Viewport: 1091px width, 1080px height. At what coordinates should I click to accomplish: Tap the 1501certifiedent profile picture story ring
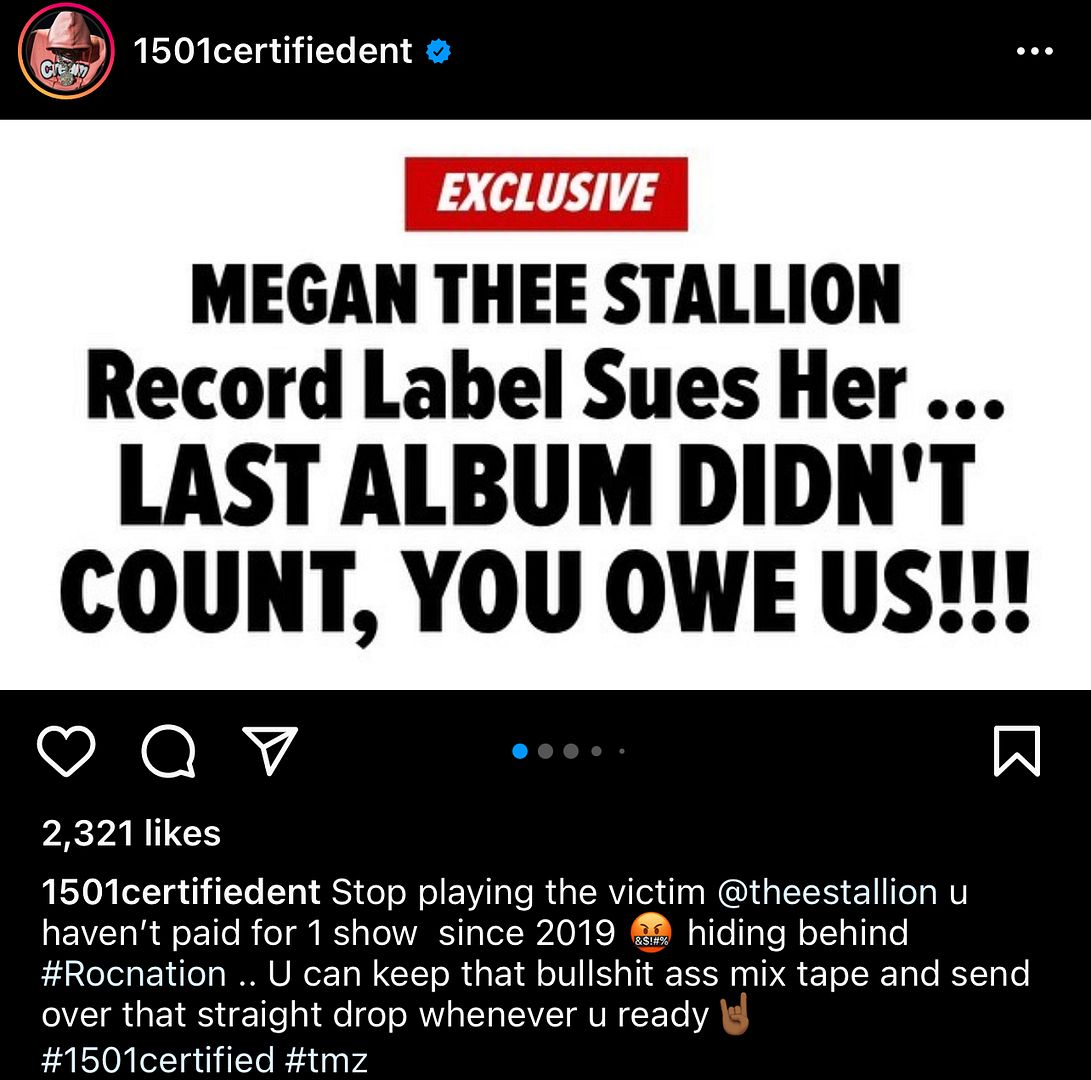click(66, 51)
